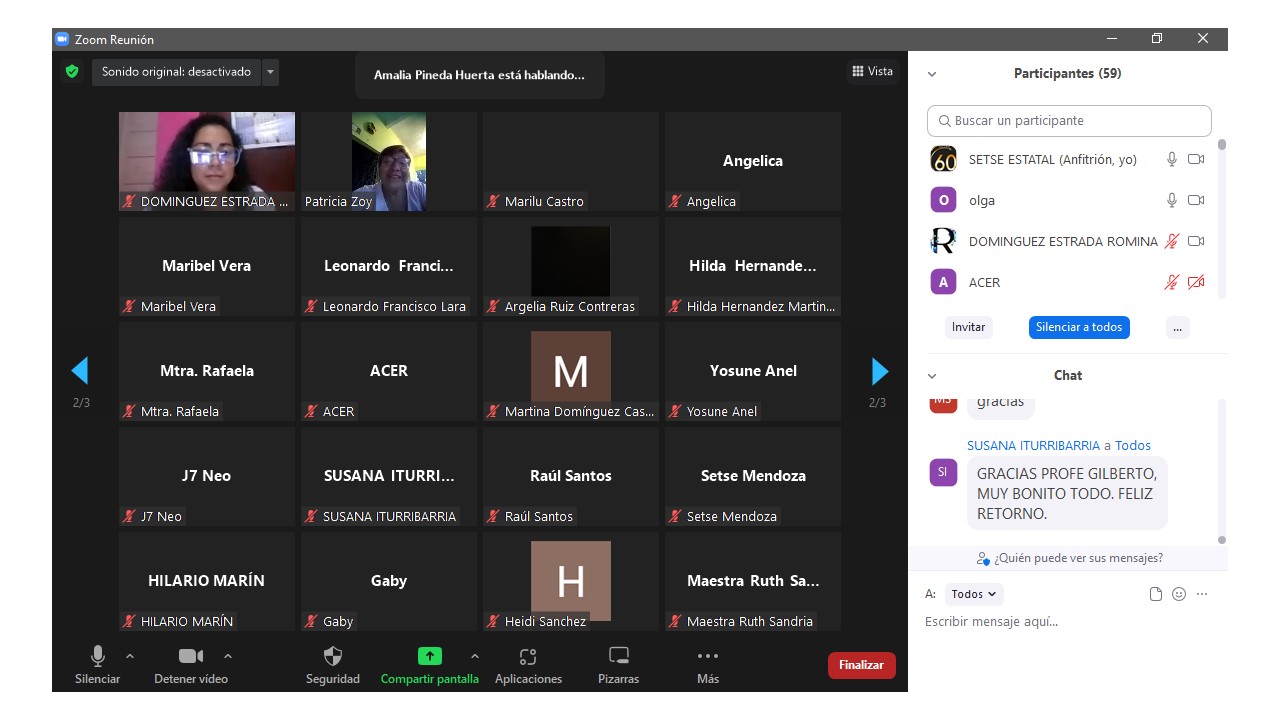This screenshot has width=1280, height=720.
Task: Expand share options caret next to Compartir pantalla
Action: point(475,656)
